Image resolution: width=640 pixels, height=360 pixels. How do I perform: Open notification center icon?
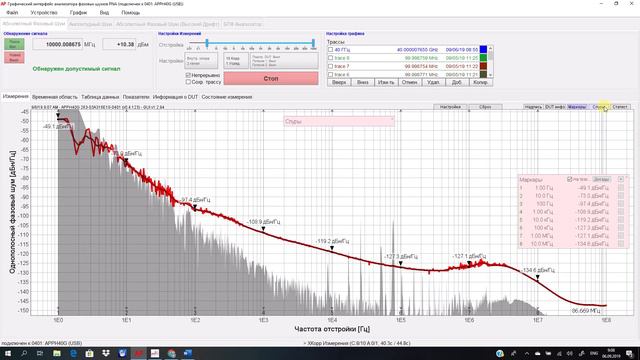click(x=630, y=353)
